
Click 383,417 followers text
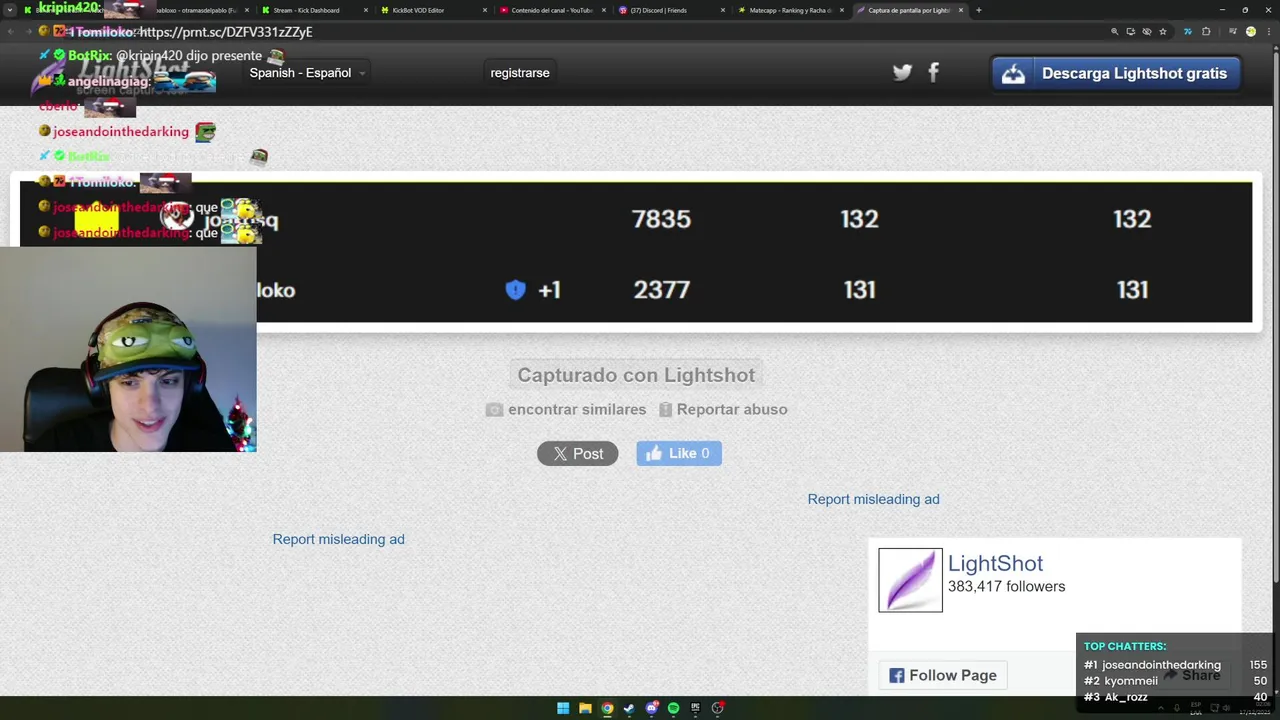(x=1006, y=587)
